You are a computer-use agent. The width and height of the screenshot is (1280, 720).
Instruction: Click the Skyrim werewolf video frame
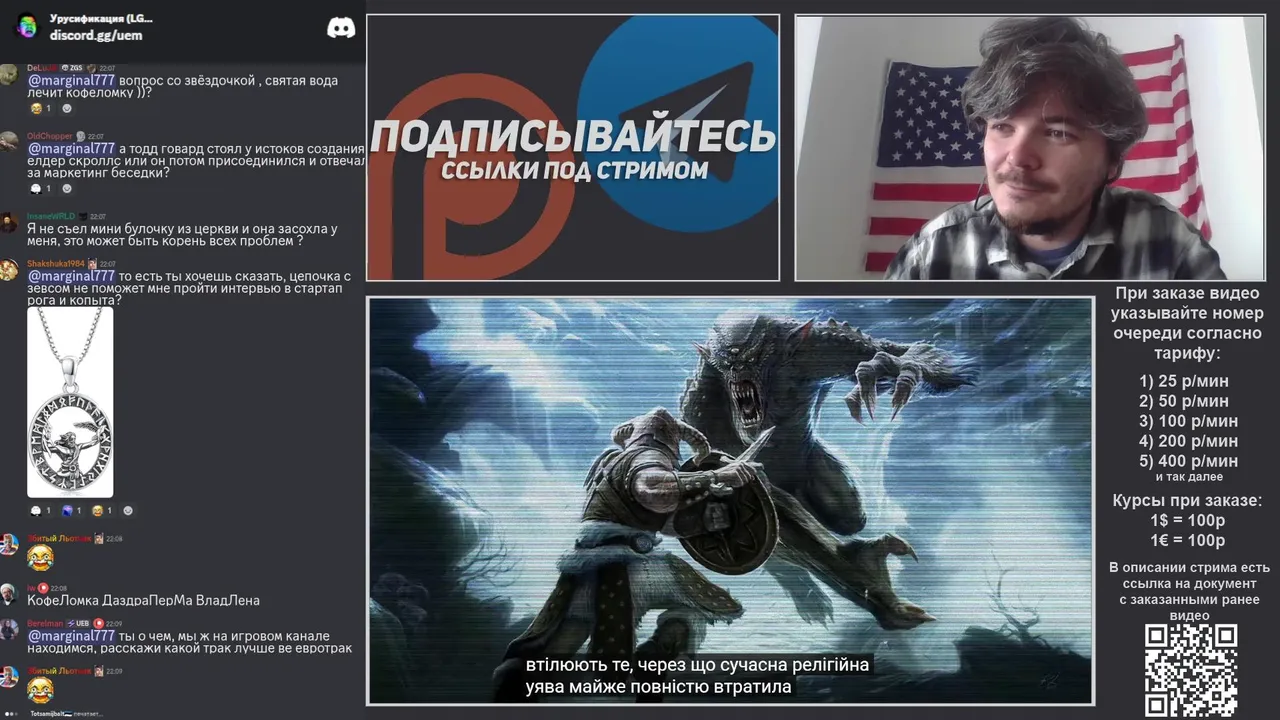(730, 500)
